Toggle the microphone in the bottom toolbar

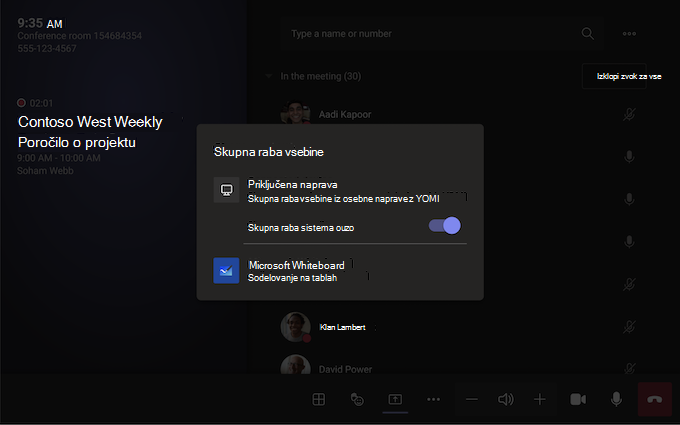click(616, 399)
